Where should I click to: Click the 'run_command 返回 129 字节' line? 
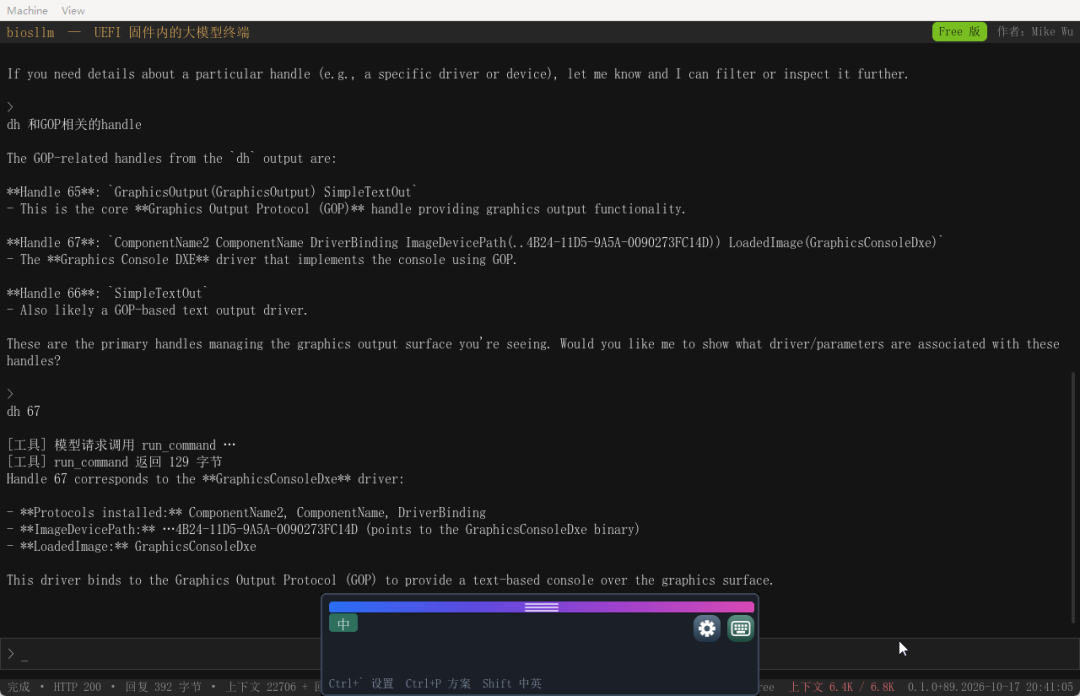(114, 462)
